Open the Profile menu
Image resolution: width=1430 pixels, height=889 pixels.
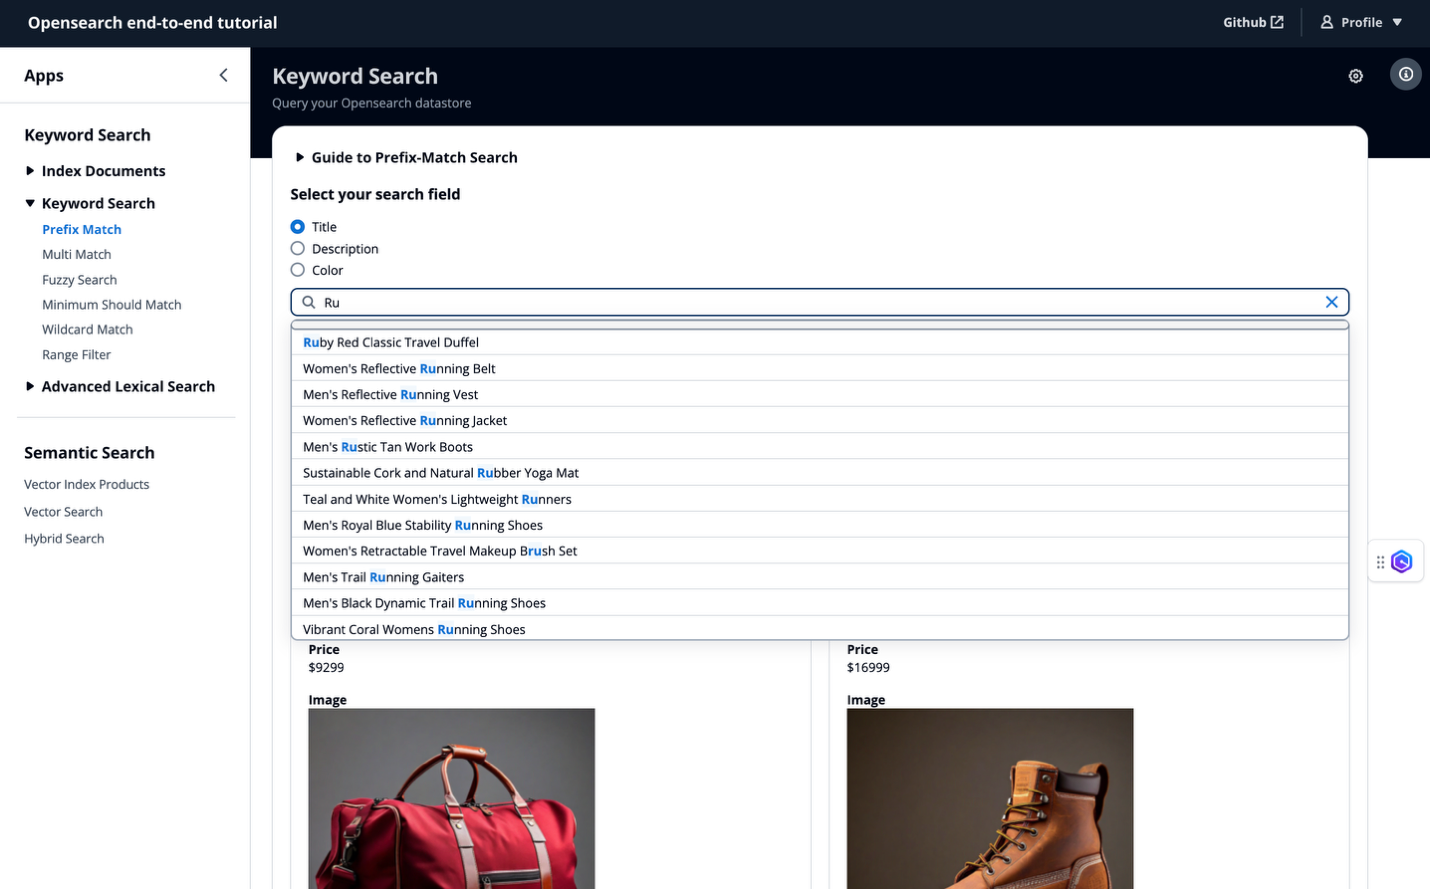1362,22
